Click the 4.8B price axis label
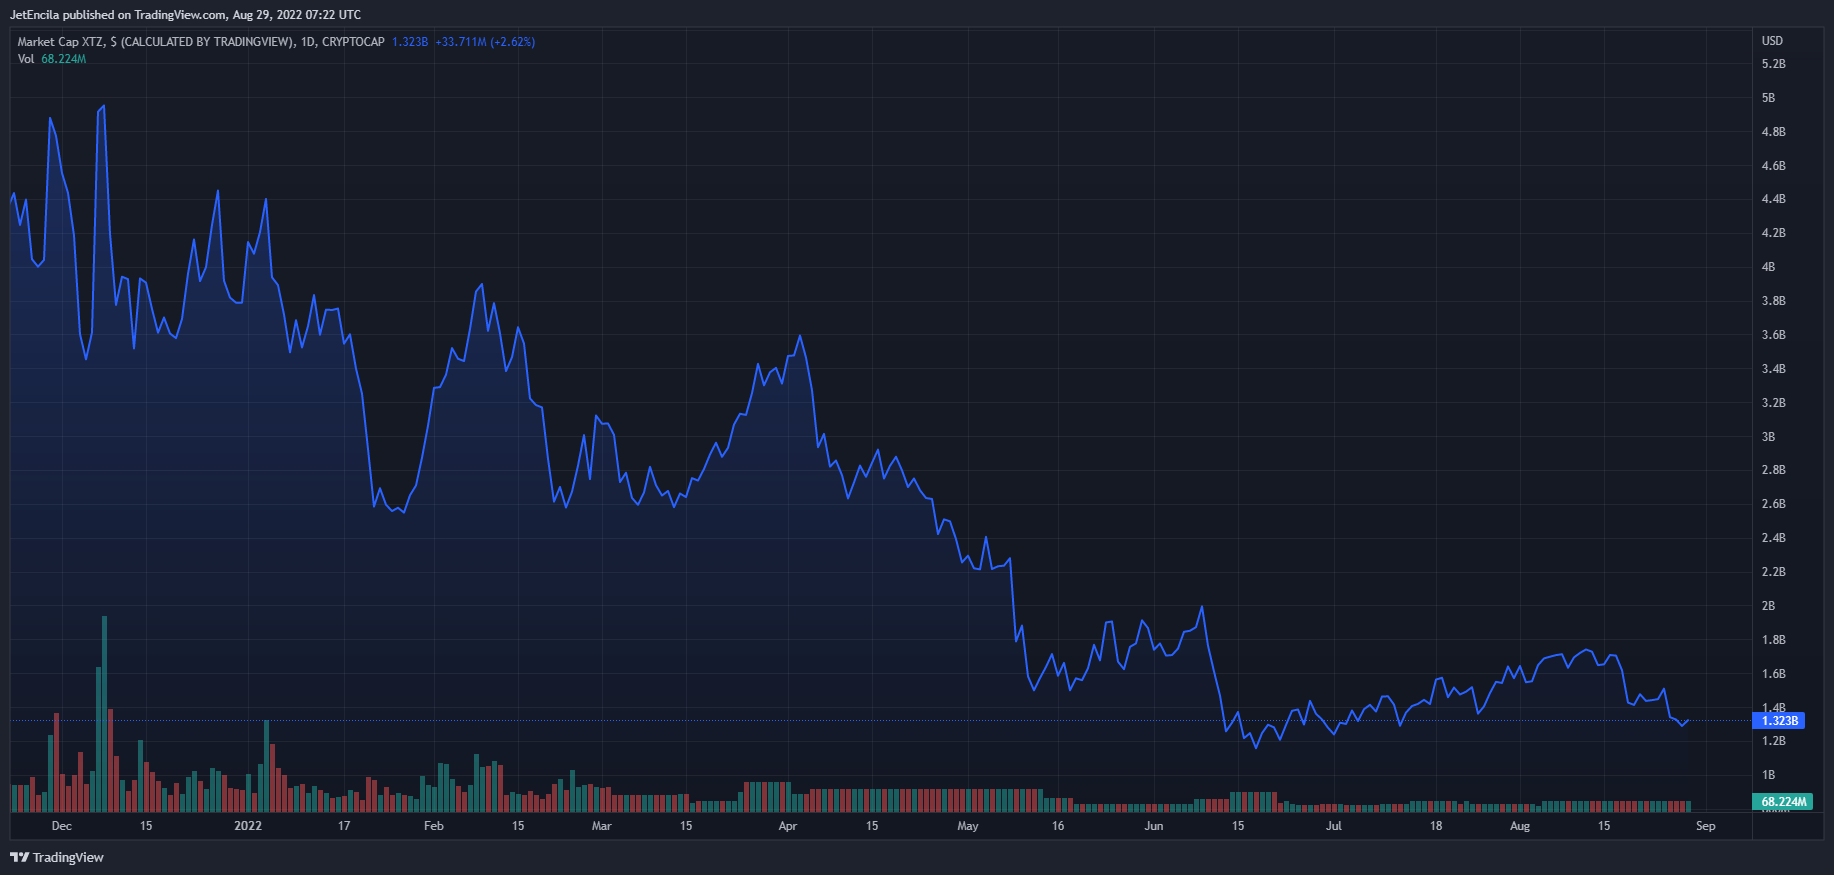The width and height of the screenshot is (1834, 875). point(1773,132)
